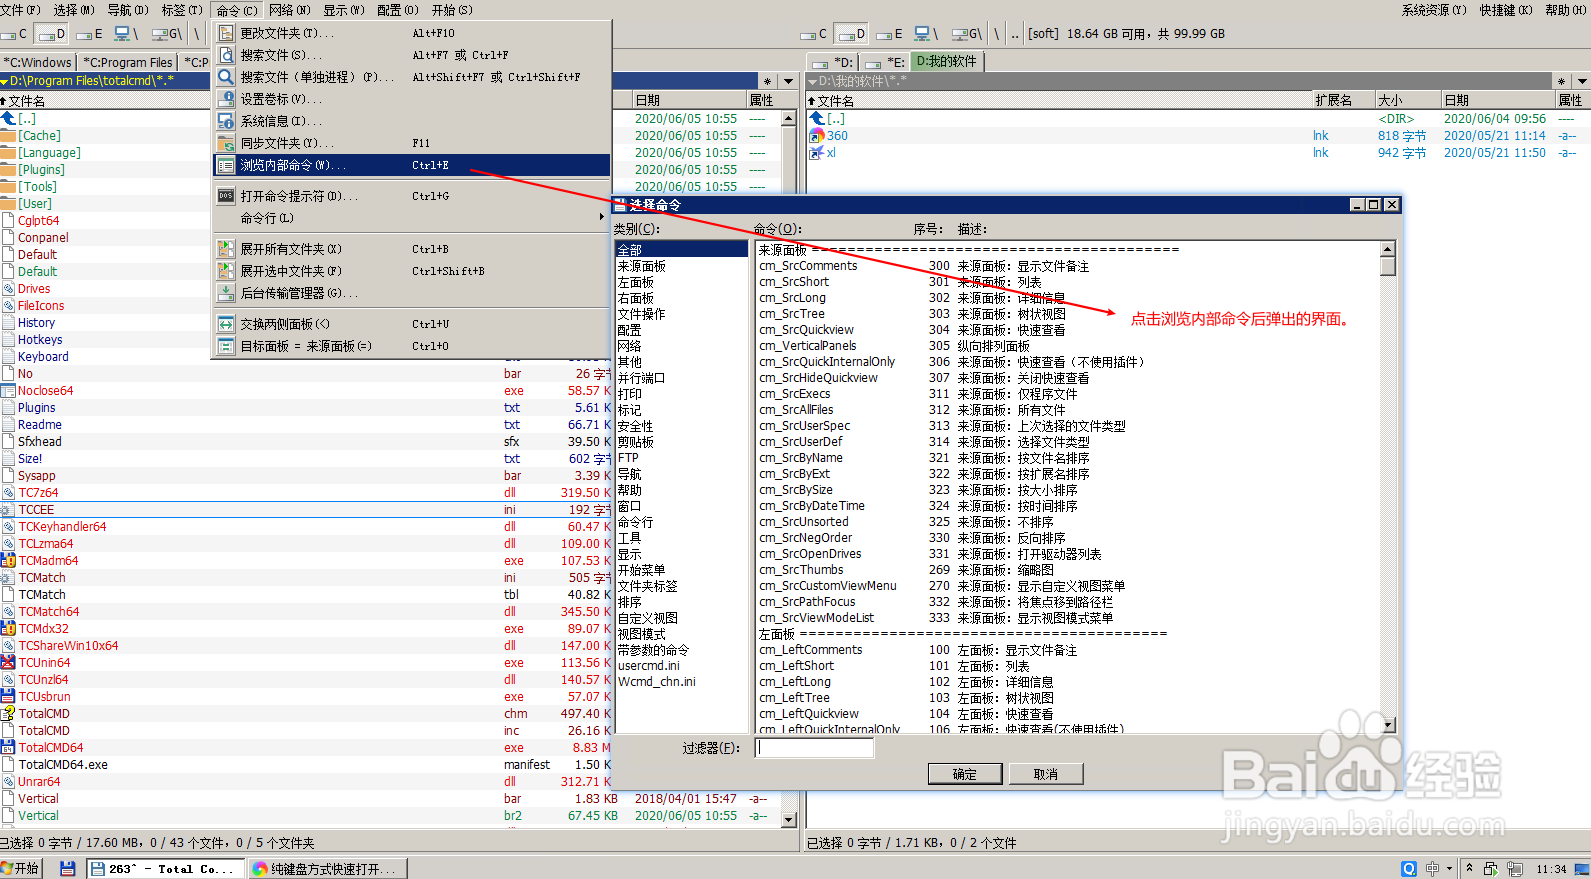Switch to the *C:Windows tab

coord(38,62)
